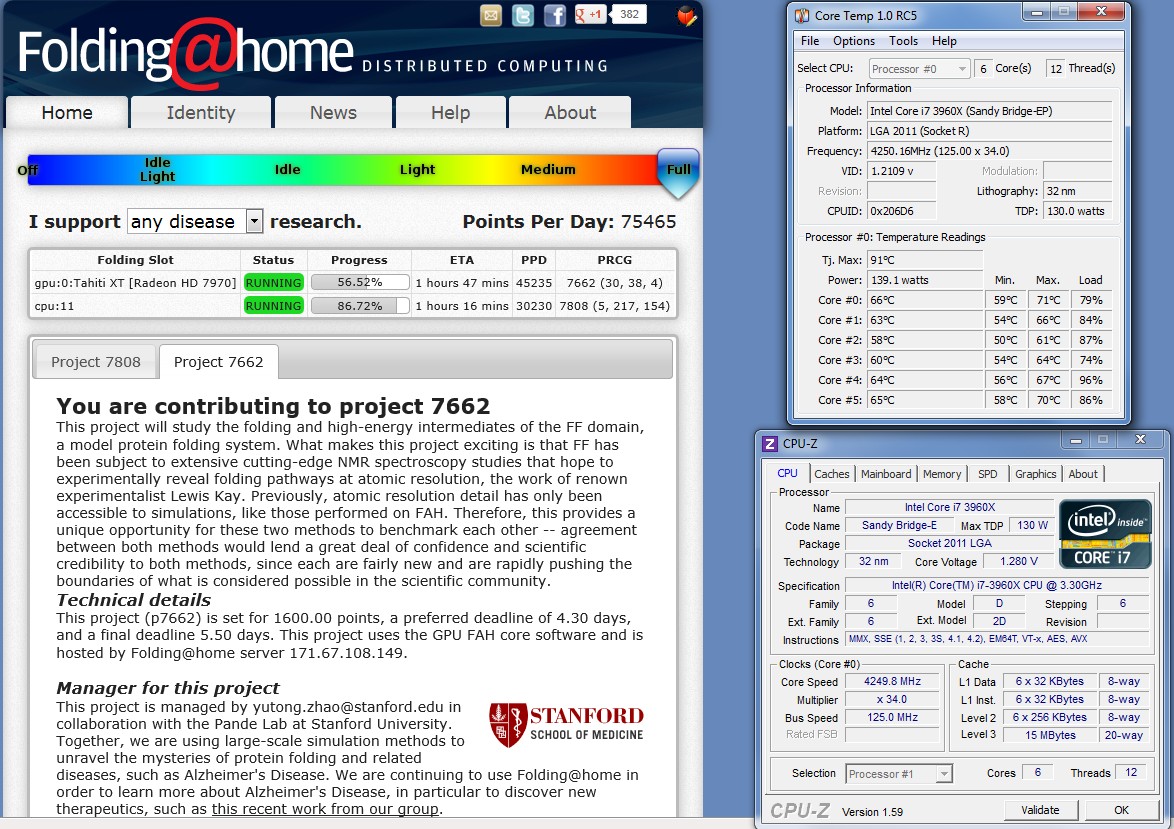Image resolution: width=1174 pixels, height=829 pixels.
Task: Click the gpu:0 RUNNING status badge
Action: [x=273, y=282]
